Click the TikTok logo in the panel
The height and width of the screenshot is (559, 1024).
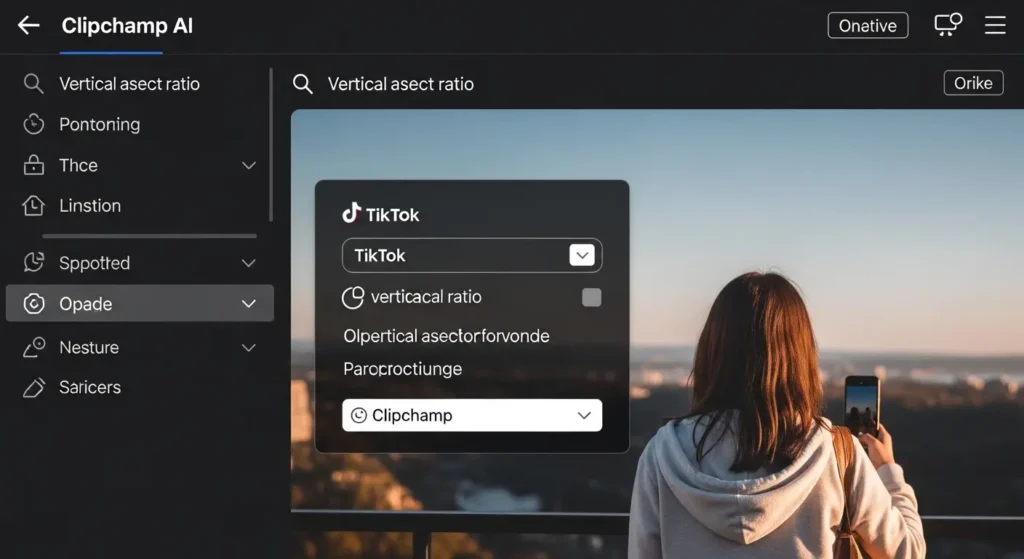coord(351,213)
